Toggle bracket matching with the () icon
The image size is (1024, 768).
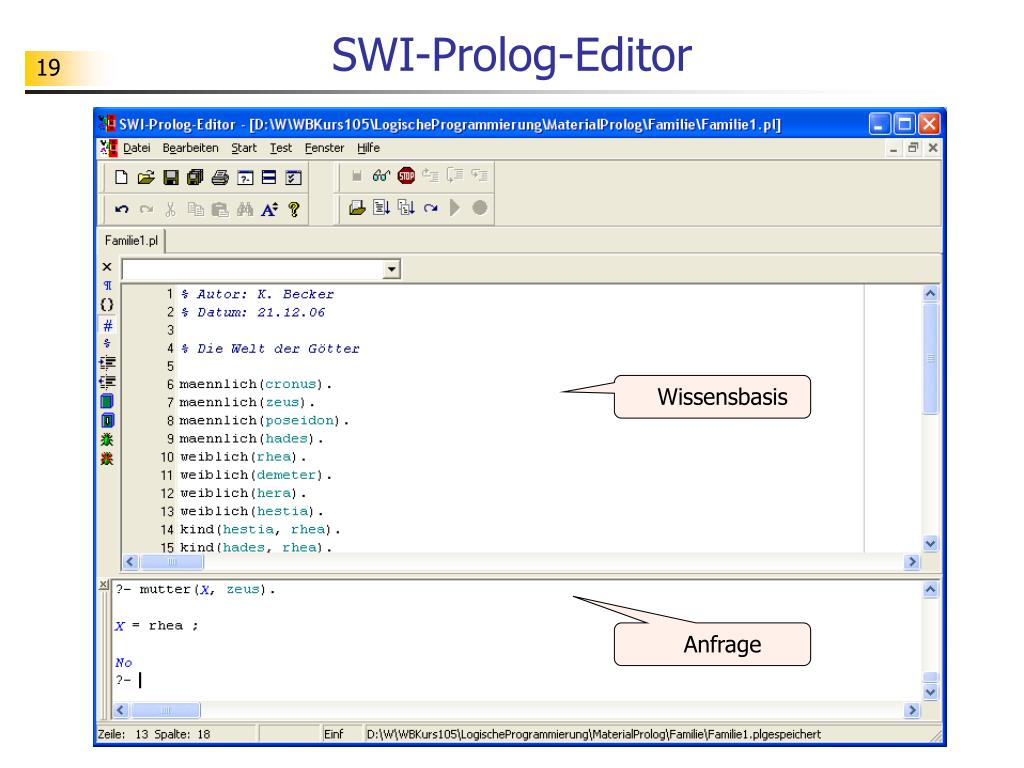pyautogui.click(x=107, y=304)
